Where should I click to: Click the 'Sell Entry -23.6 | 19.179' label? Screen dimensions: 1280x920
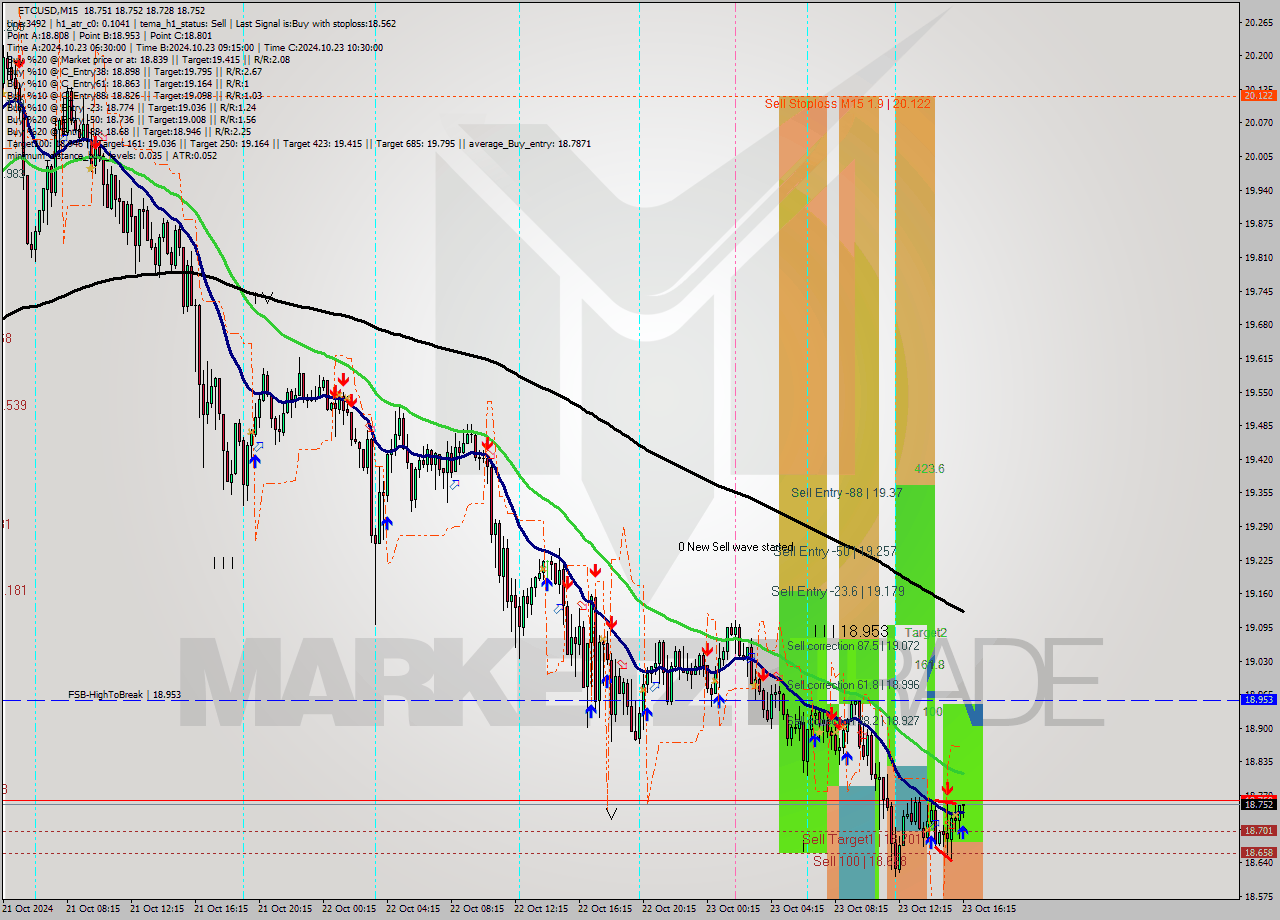click(838, 591)
